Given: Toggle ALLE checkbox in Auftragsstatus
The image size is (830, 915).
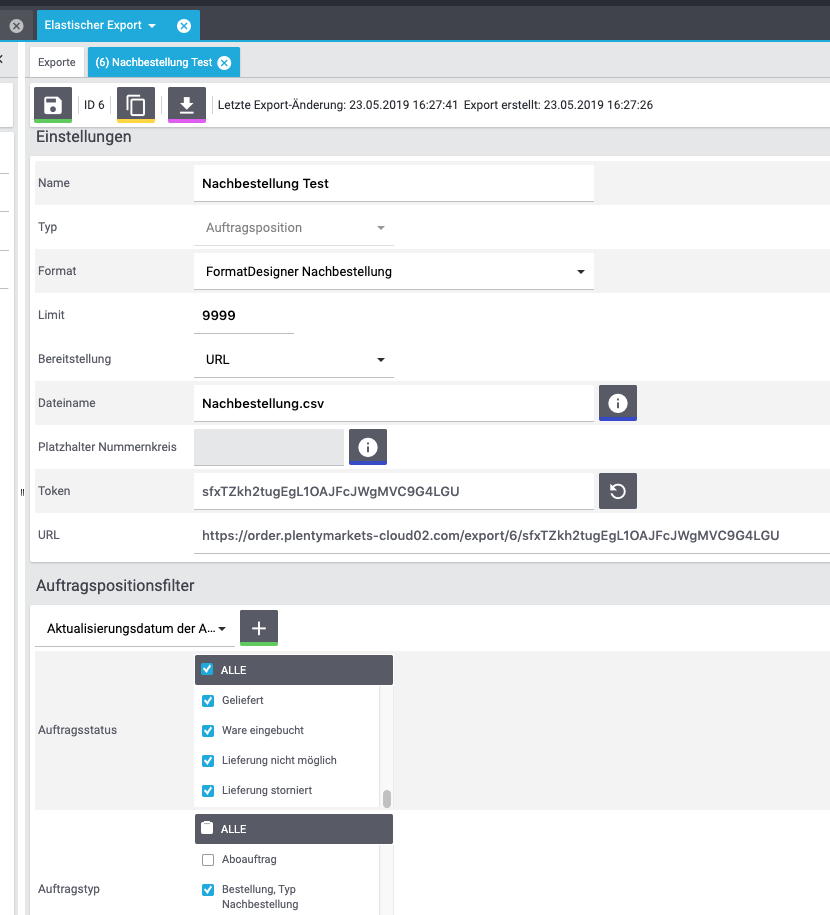Looking at the screenshot, I should pos(208,670).
